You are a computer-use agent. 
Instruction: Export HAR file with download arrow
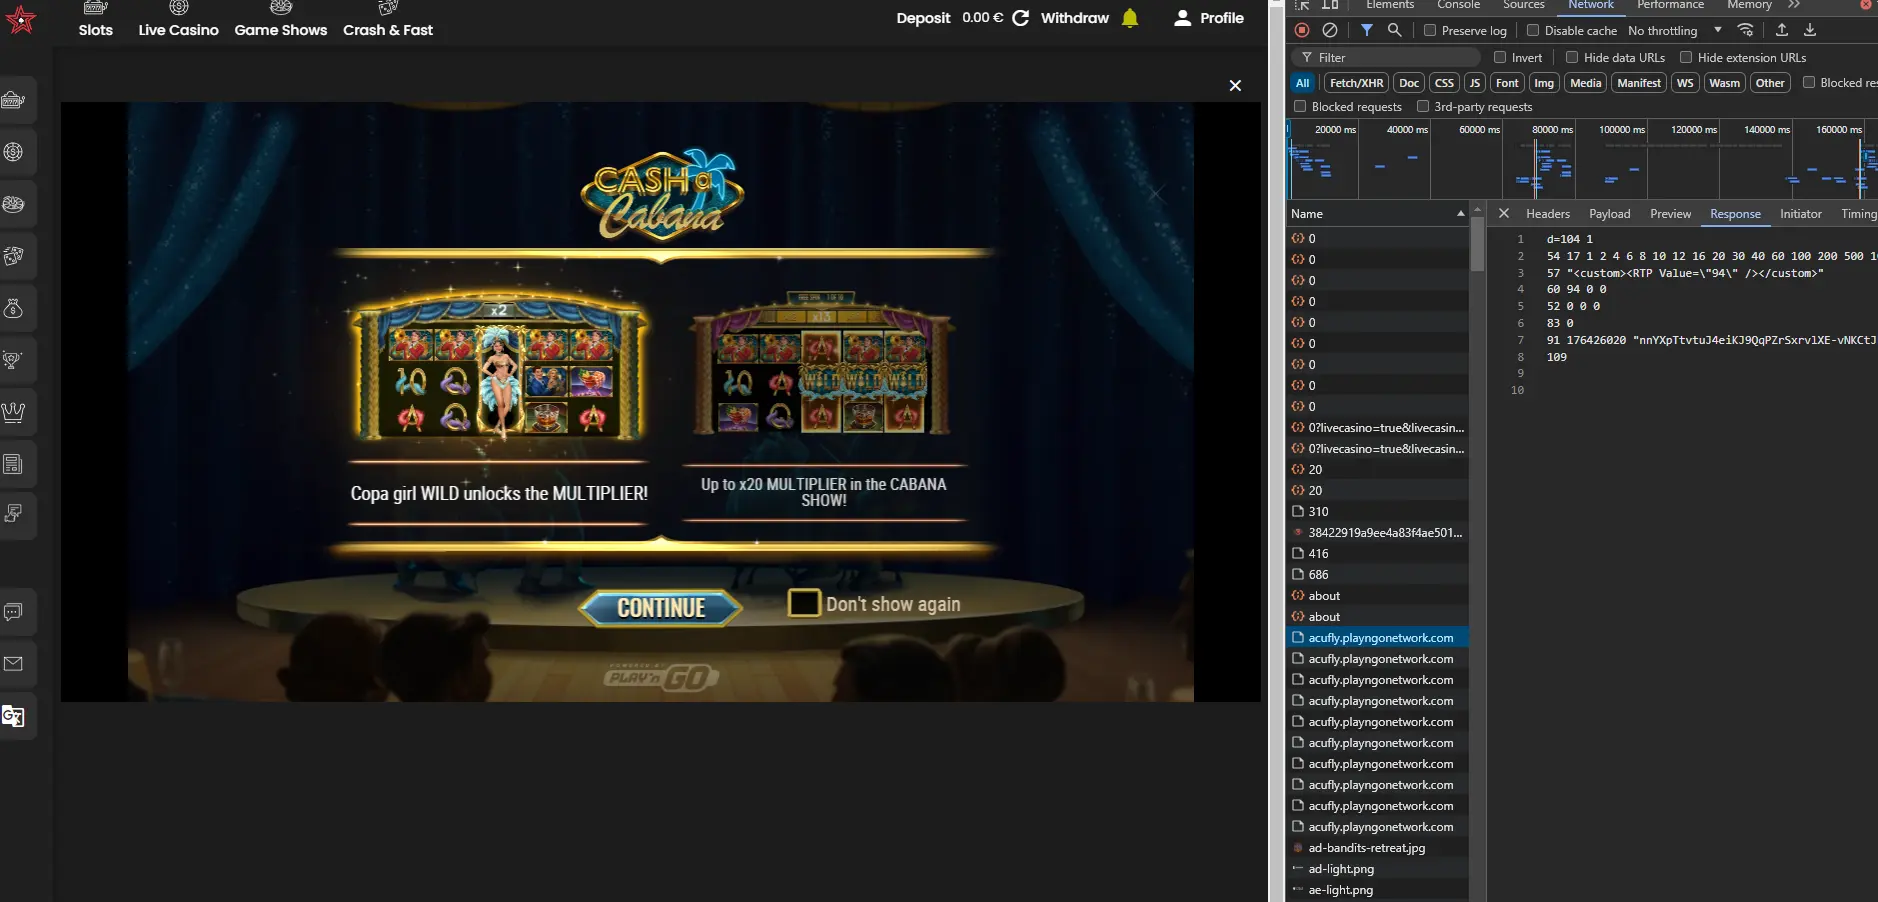point(1810,30)
